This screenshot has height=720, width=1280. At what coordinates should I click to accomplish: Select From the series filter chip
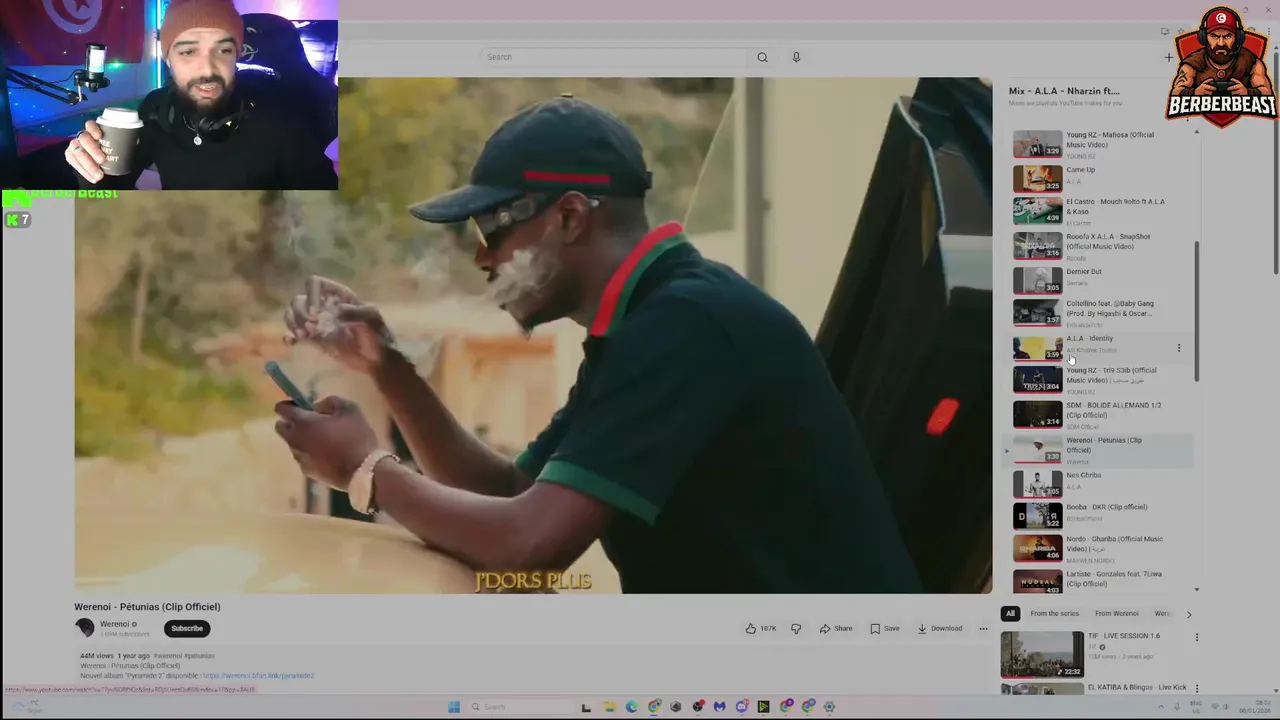coord(1054,613)
